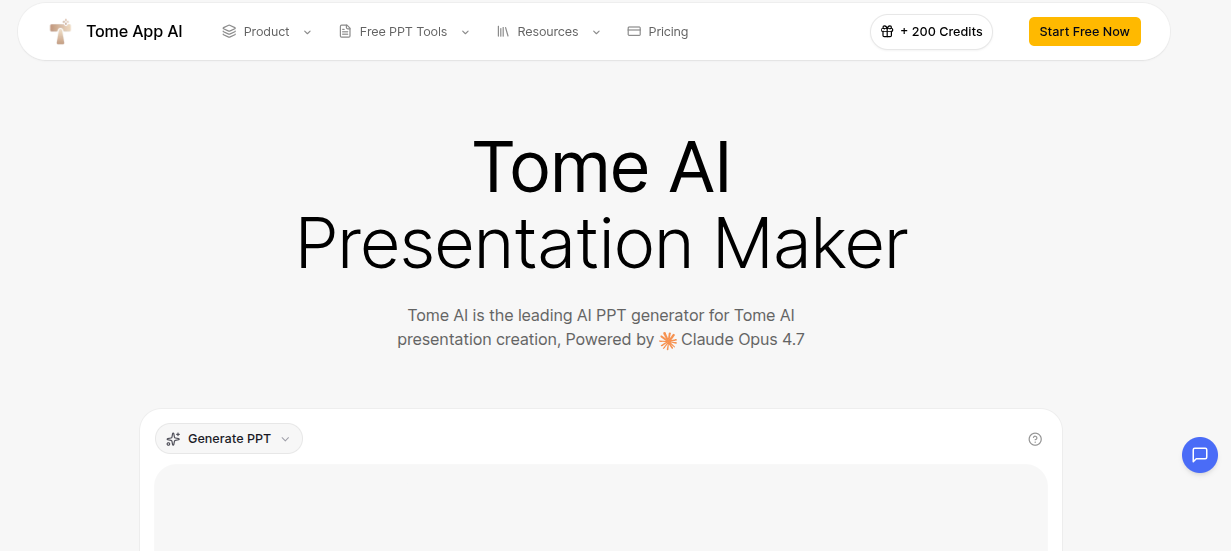Expand the Generate PPT chevron arrow
1231x551 pixels.
coord(285,439)
